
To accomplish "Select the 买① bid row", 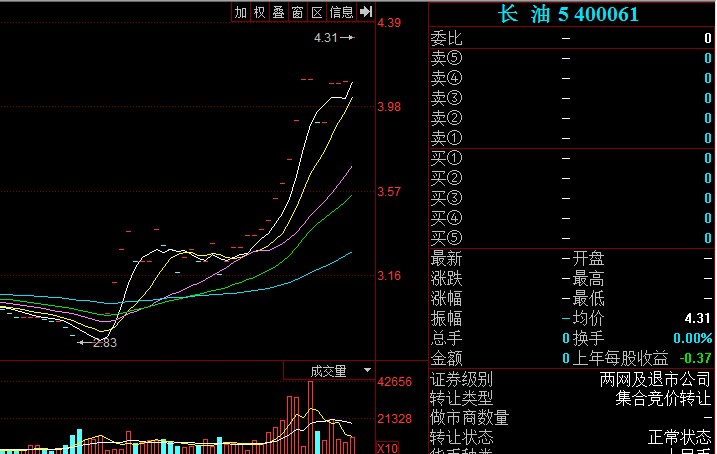I will [570, 158].
